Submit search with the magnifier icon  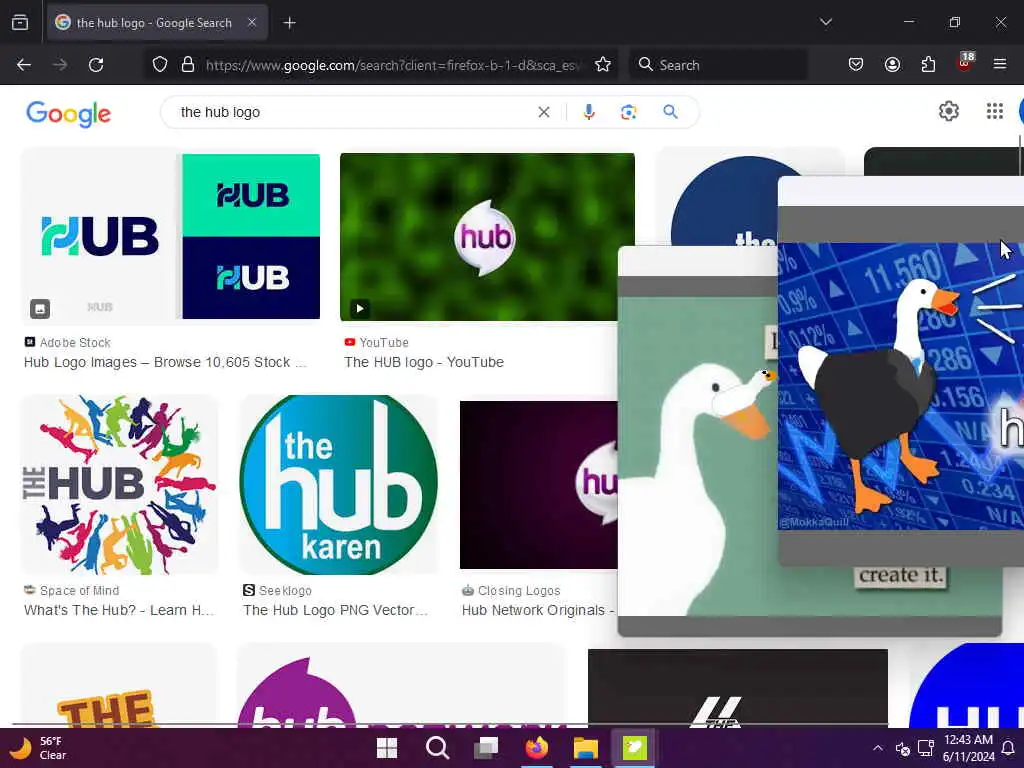tap(670, 112)
